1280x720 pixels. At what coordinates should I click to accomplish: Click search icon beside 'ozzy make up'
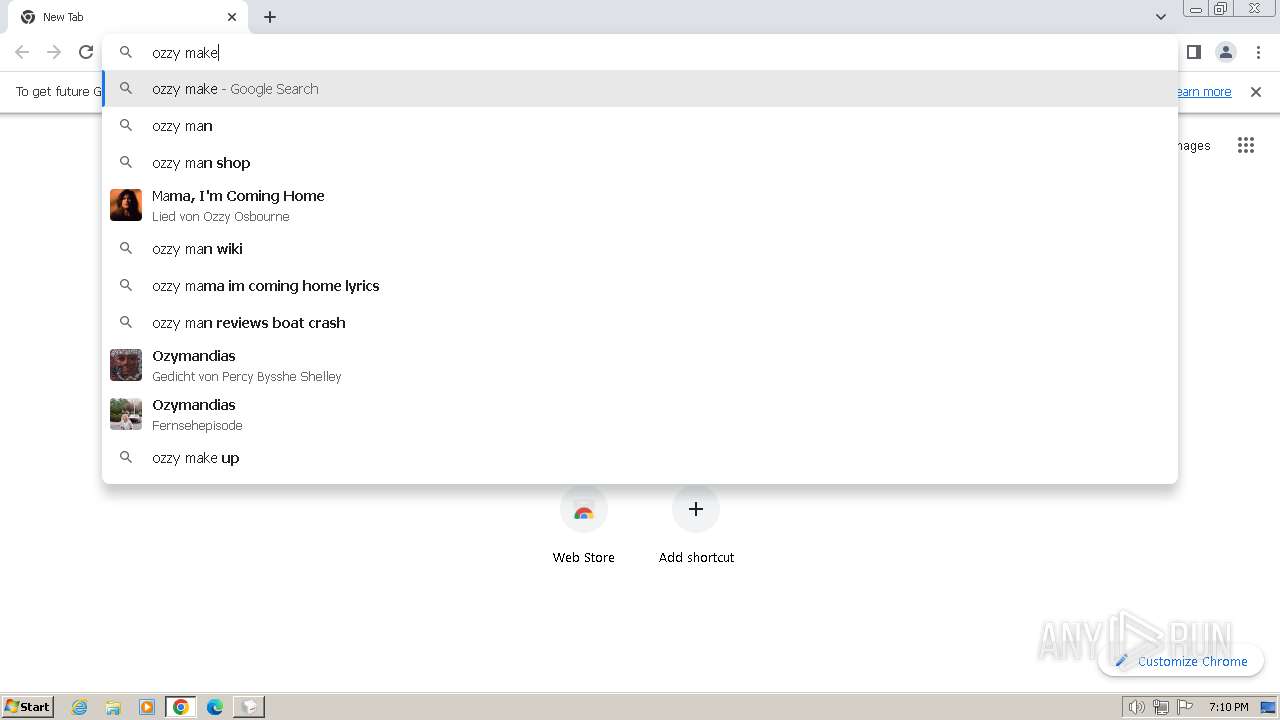click(x=126, y=458)
